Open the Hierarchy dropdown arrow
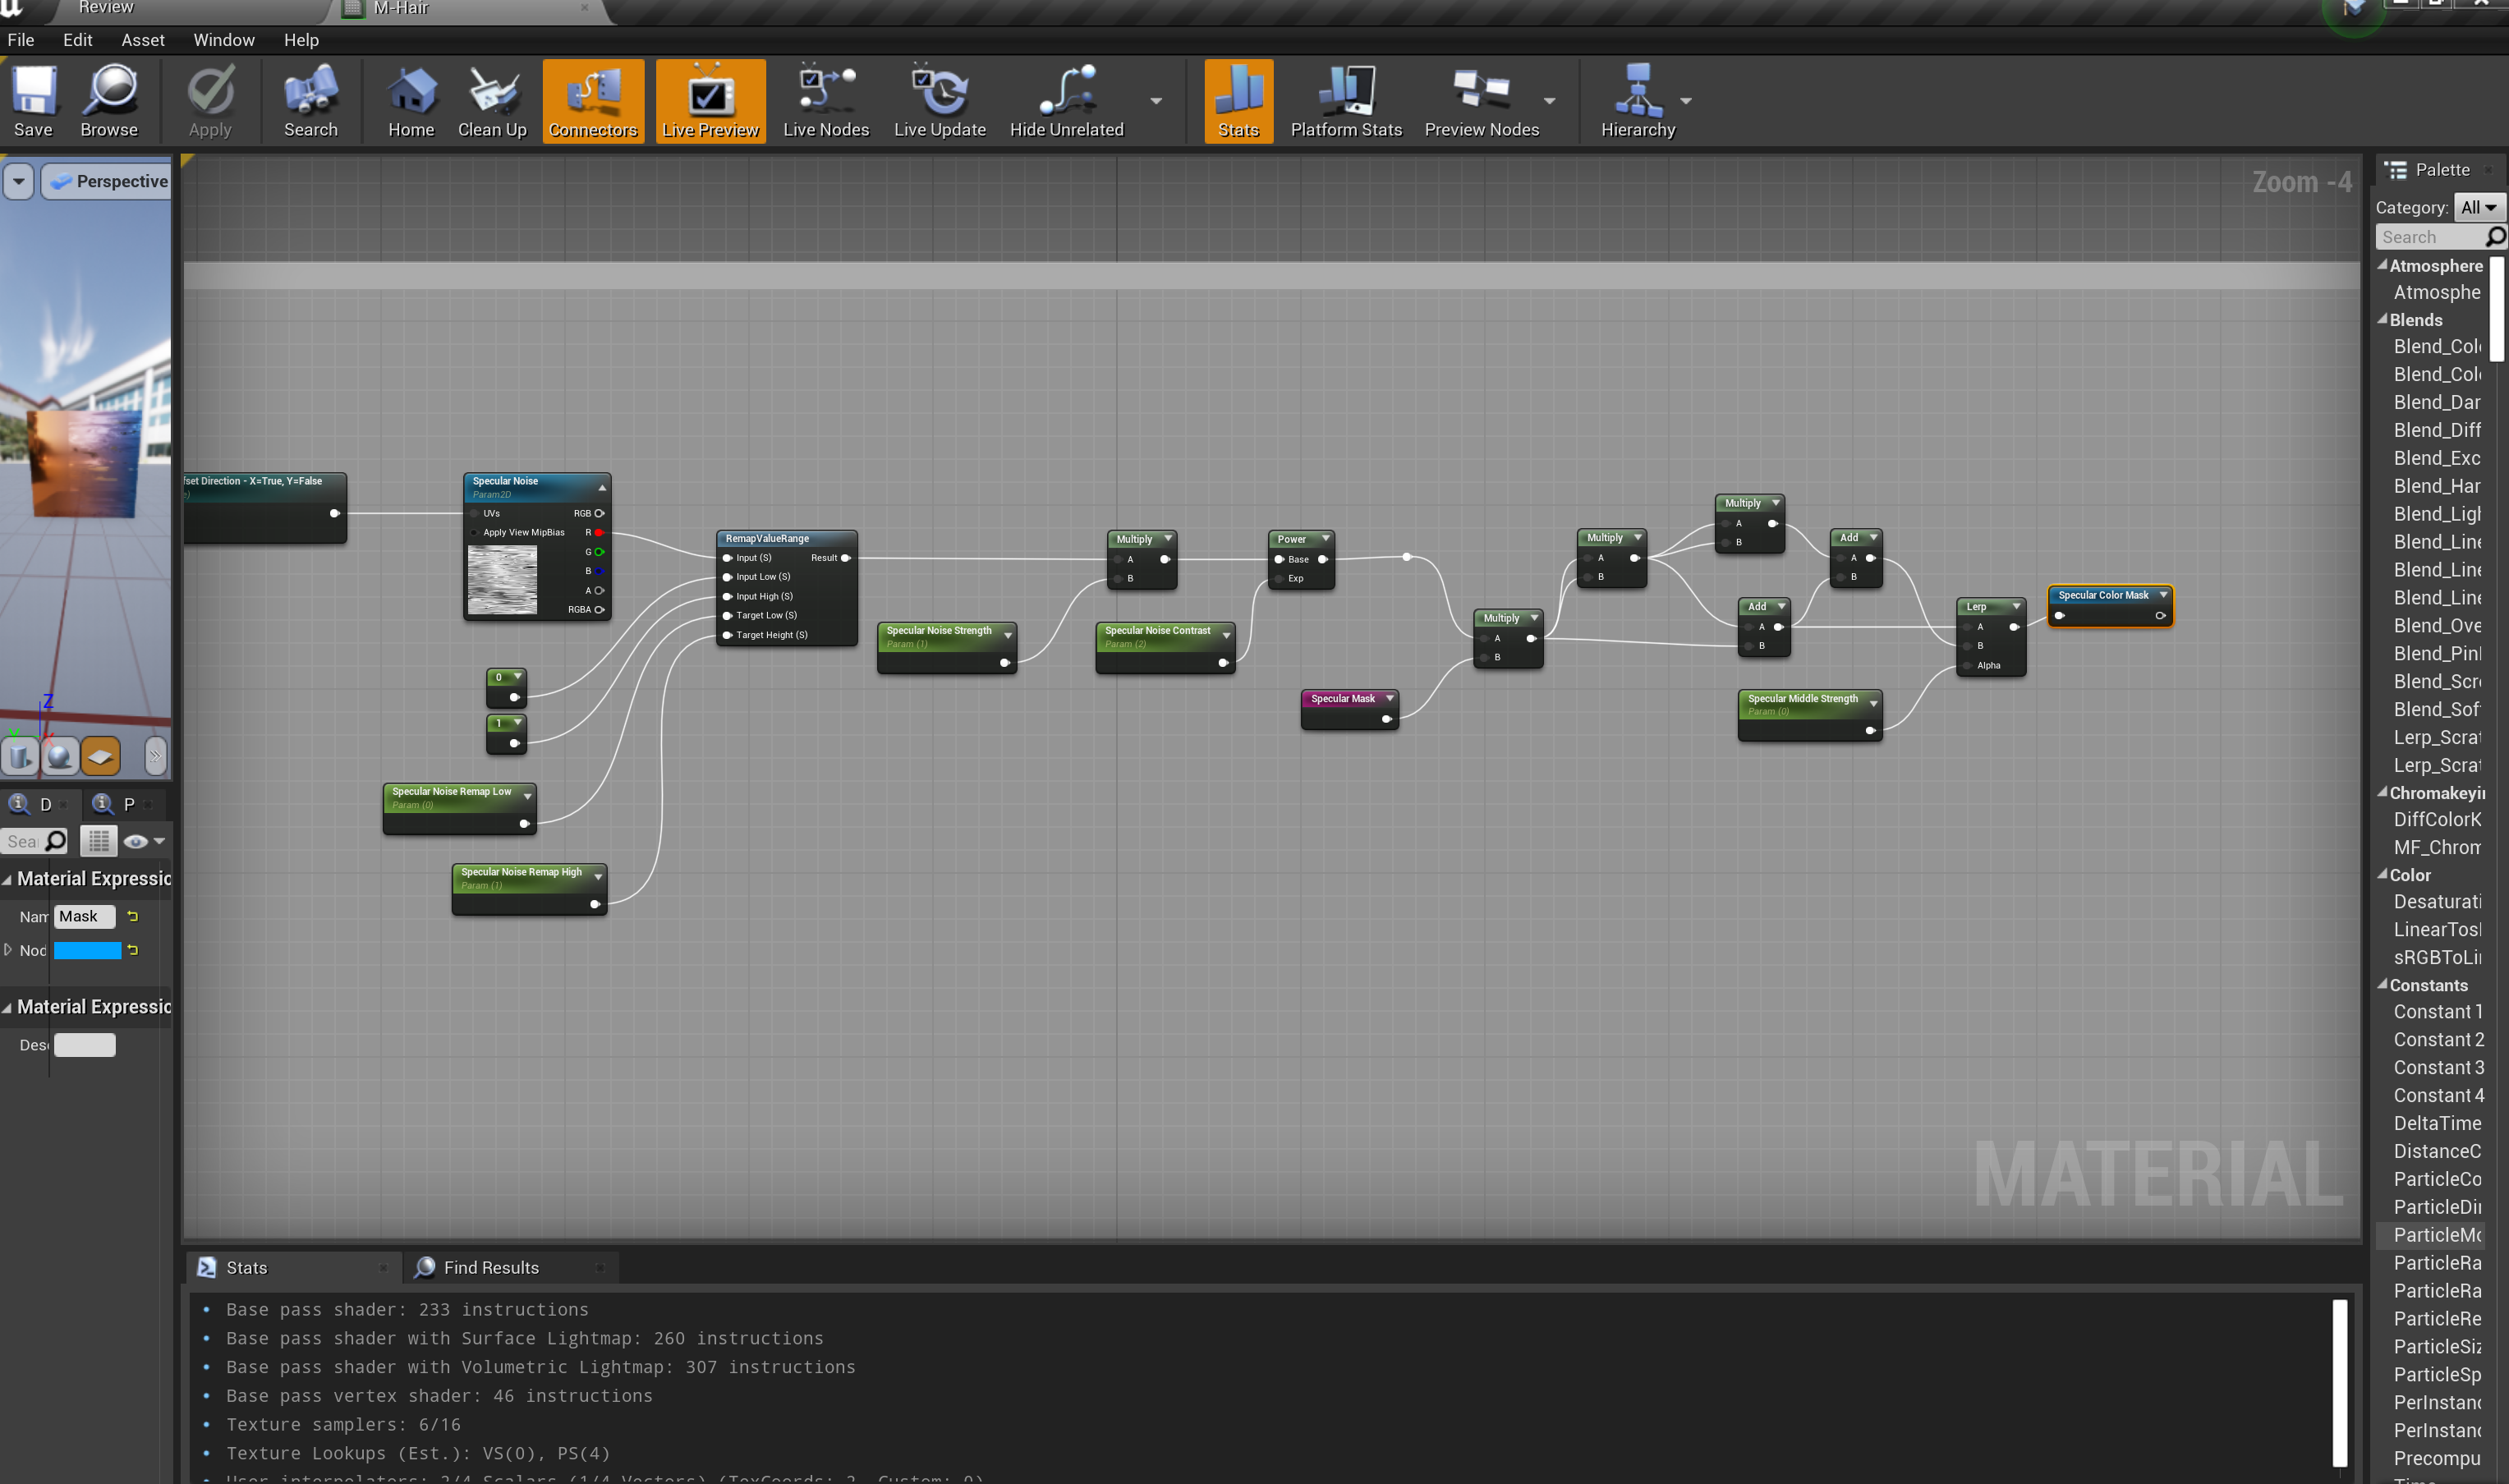The width and height of the screenshot is (2509, 1484). click(x=1686, y=101)
